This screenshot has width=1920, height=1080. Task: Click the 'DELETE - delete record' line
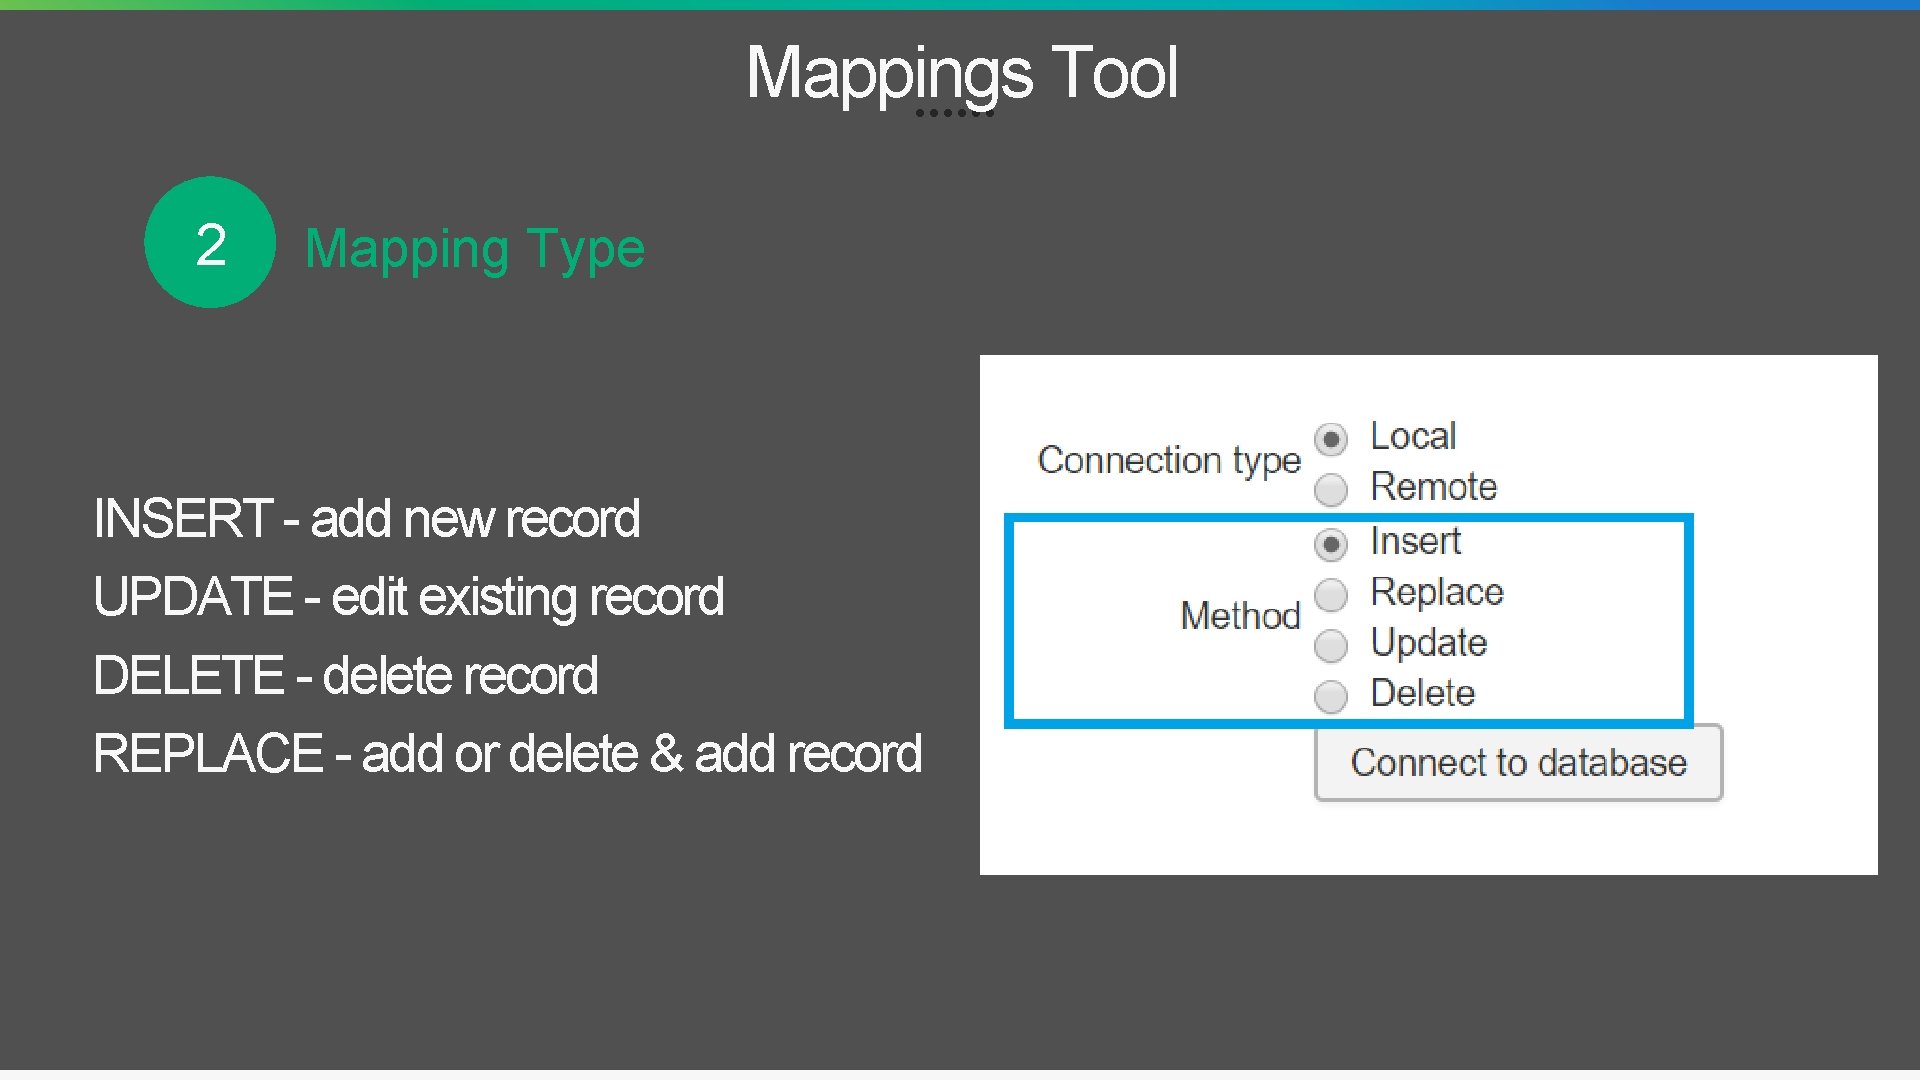[x=345, y=676]
